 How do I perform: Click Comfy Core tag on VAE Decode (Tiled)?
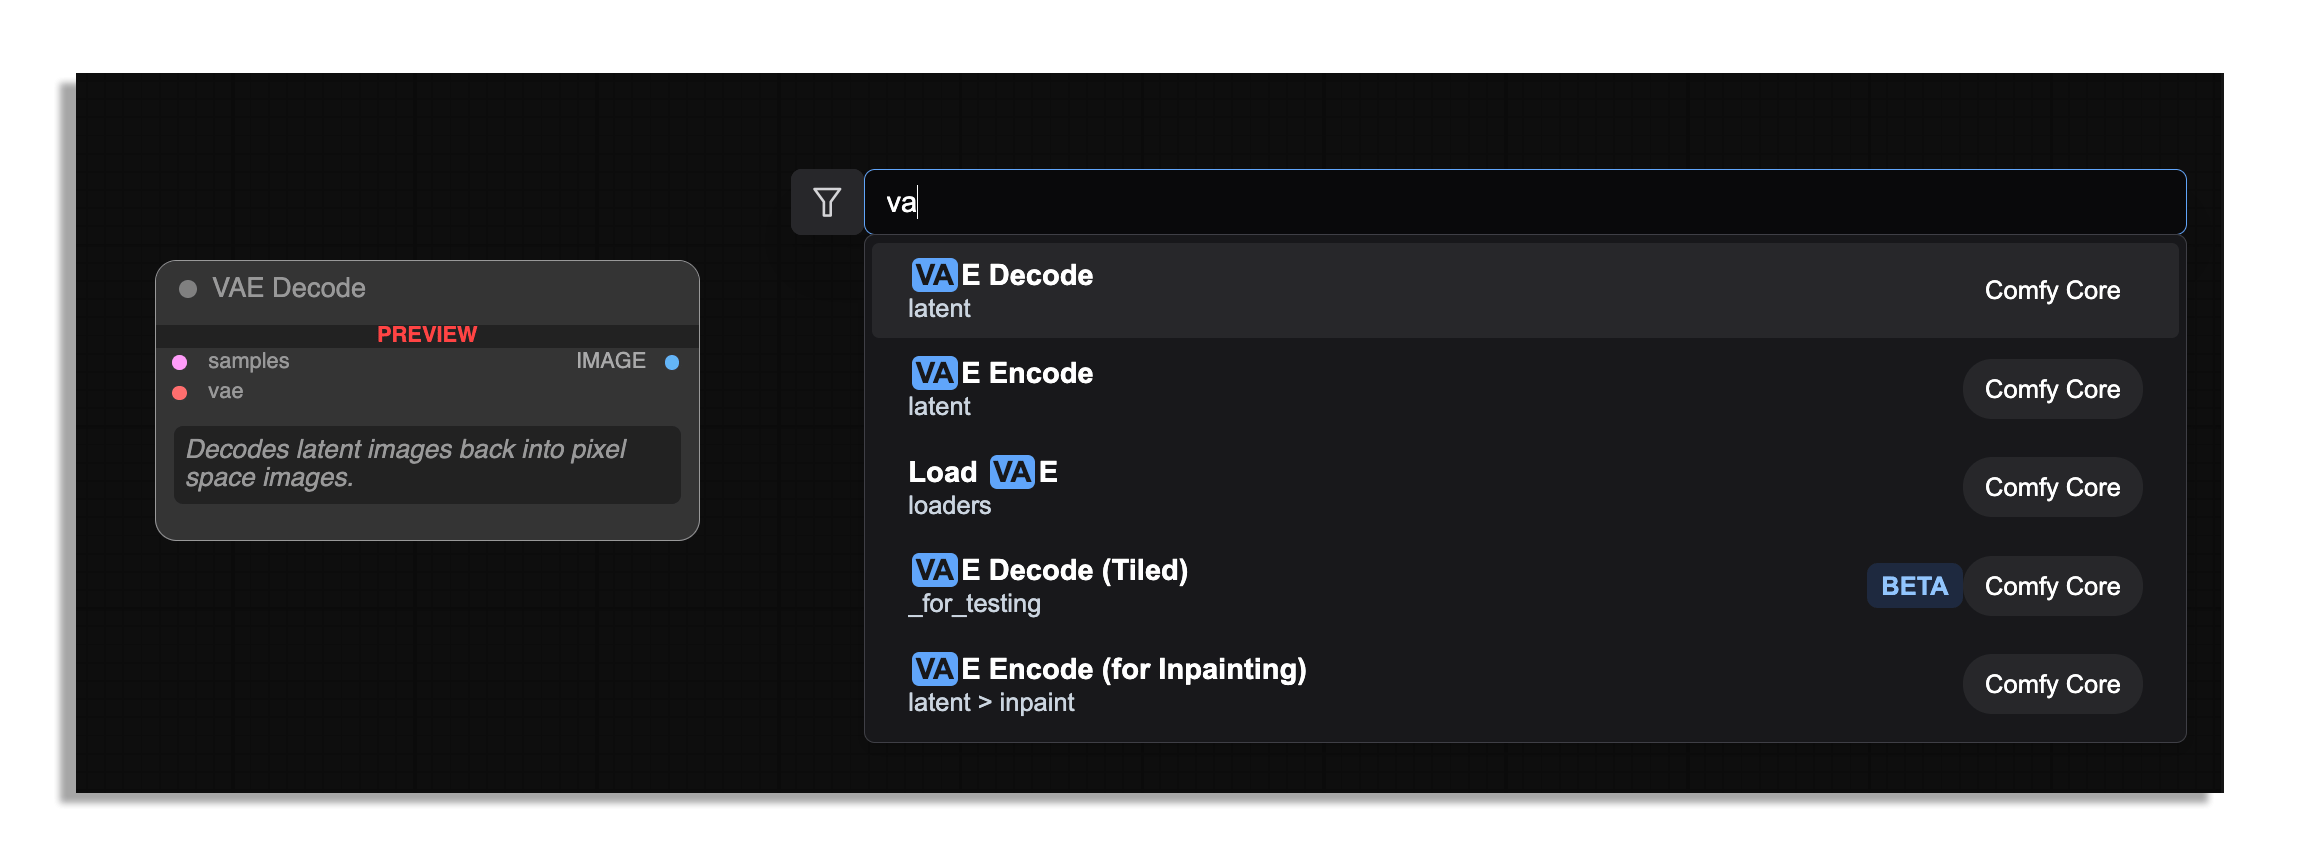(2052, 586)
